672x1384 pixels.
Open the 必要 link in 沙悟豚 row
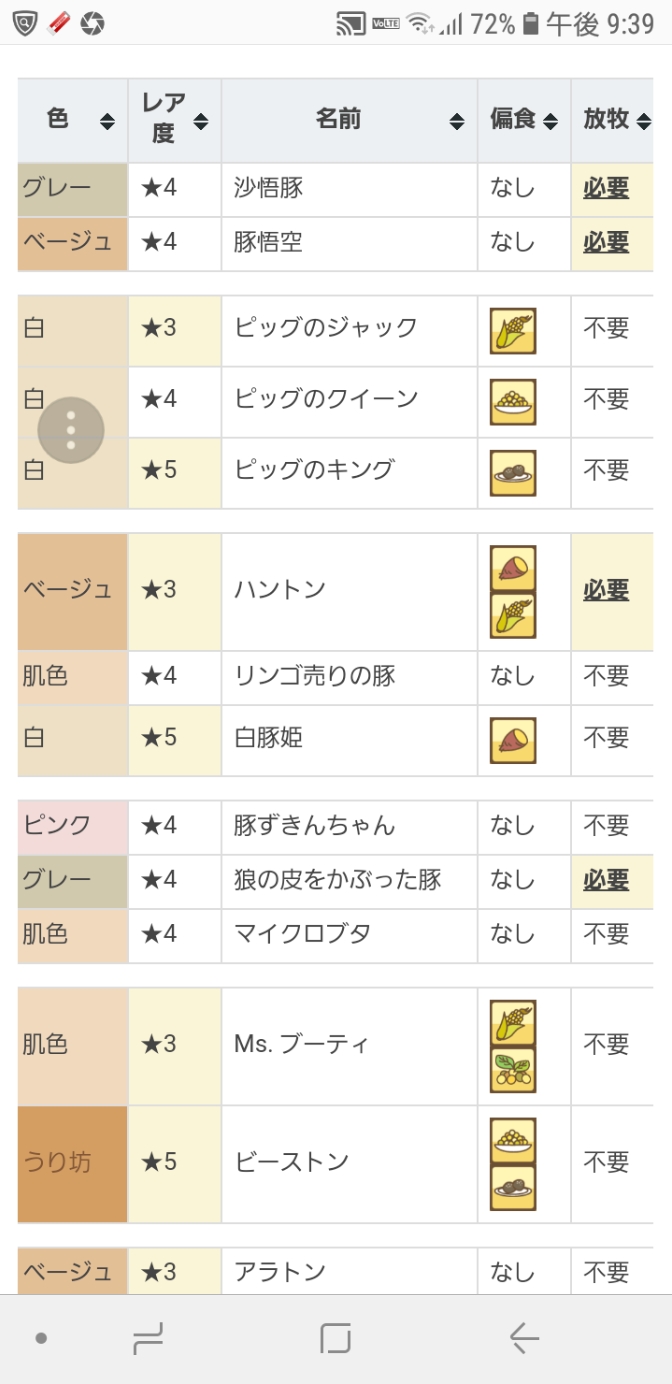(x=606, y=188)
